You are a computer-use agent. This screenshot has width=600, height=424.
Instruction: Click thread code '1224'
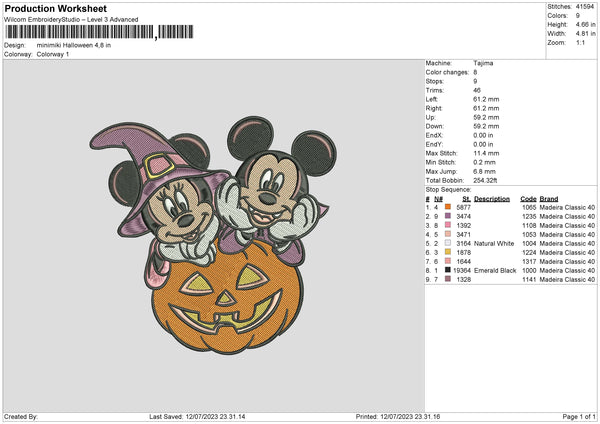[529, 253]
